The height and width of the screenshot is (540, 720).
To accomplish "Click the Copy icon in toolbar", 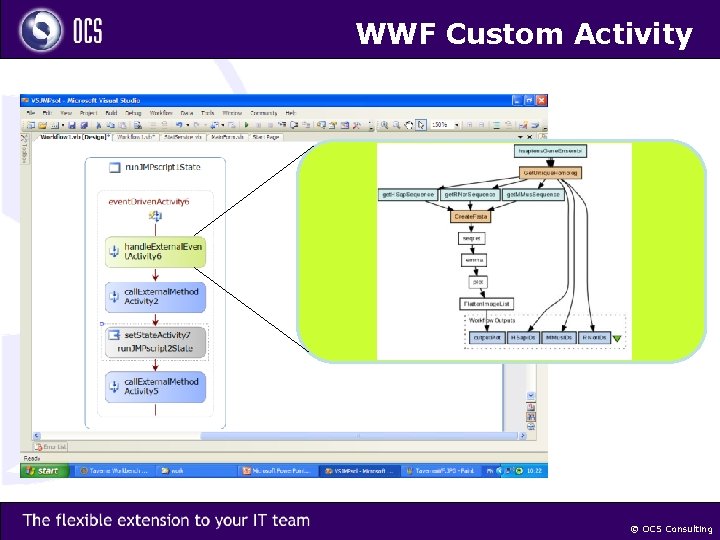I will tap(111, 125).
